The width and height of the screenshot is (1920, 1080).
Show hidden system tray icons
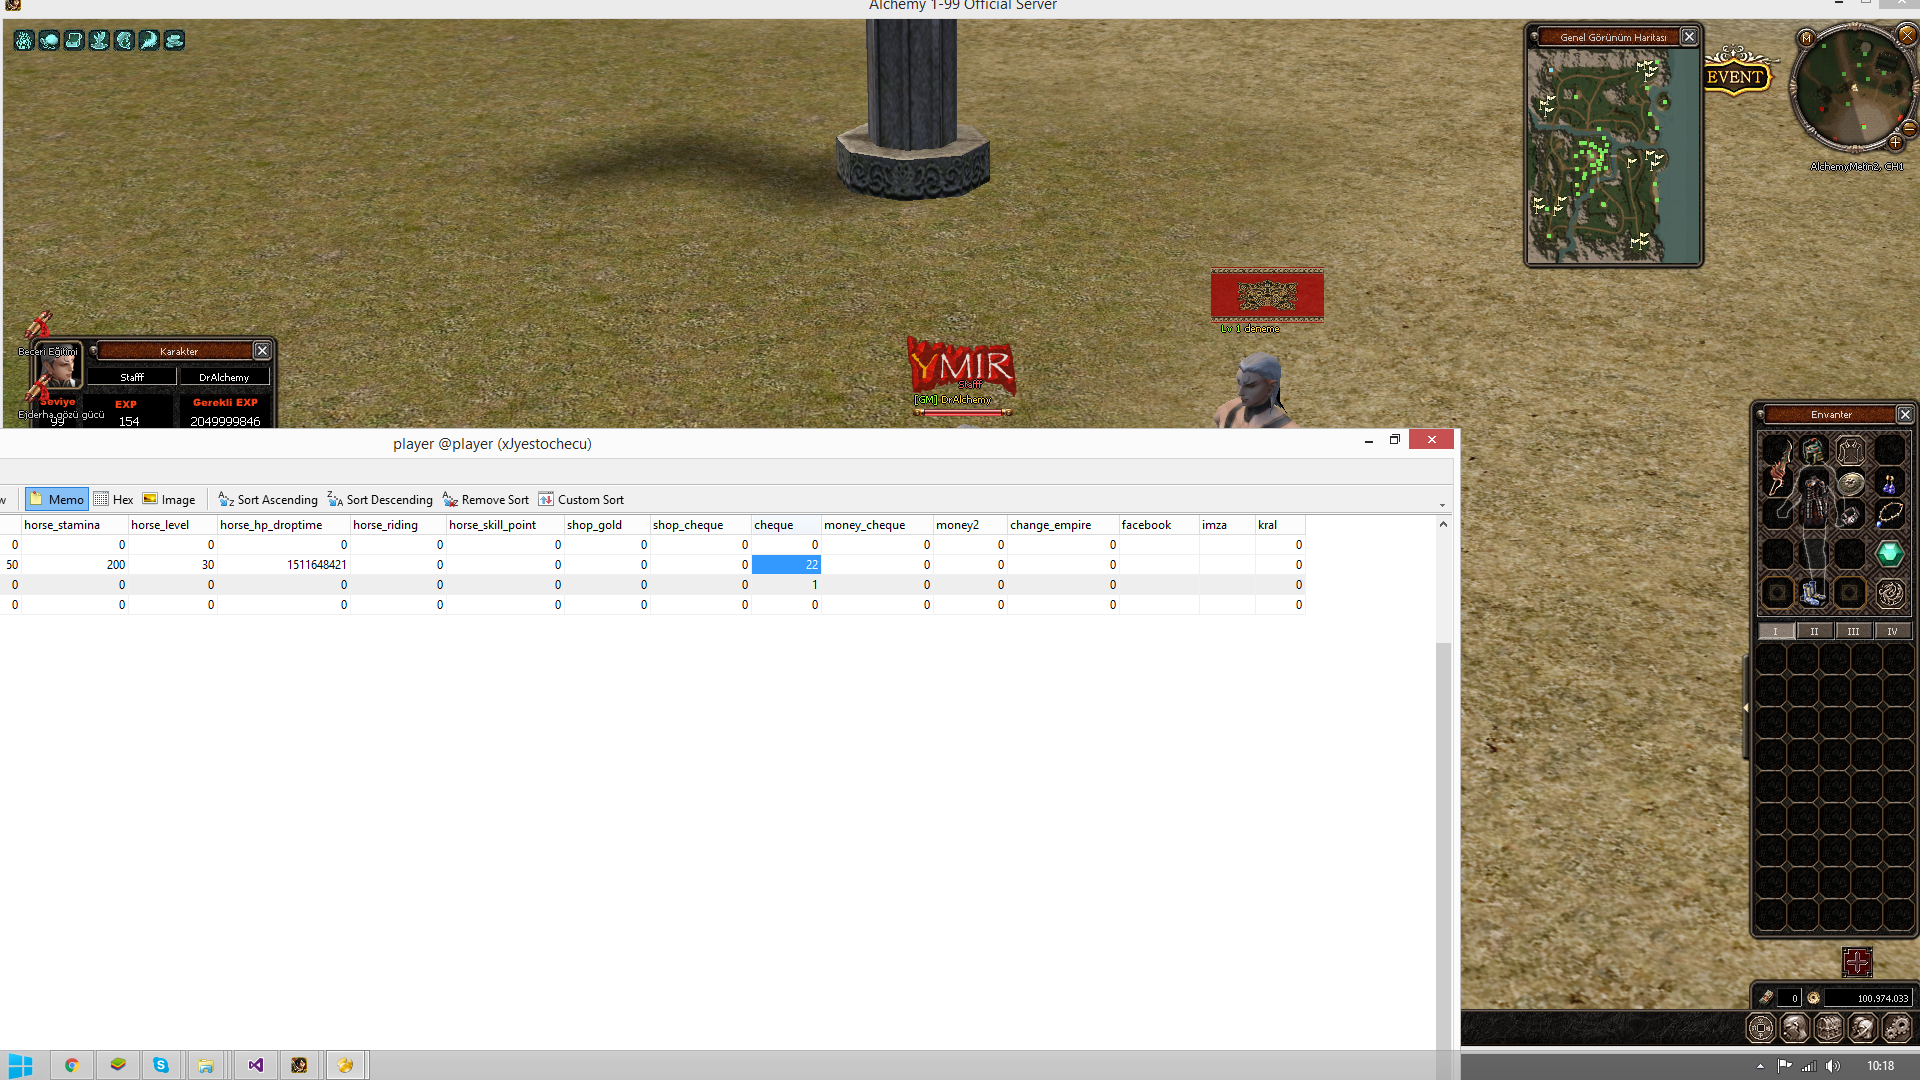click(x=1760, y=1066)
